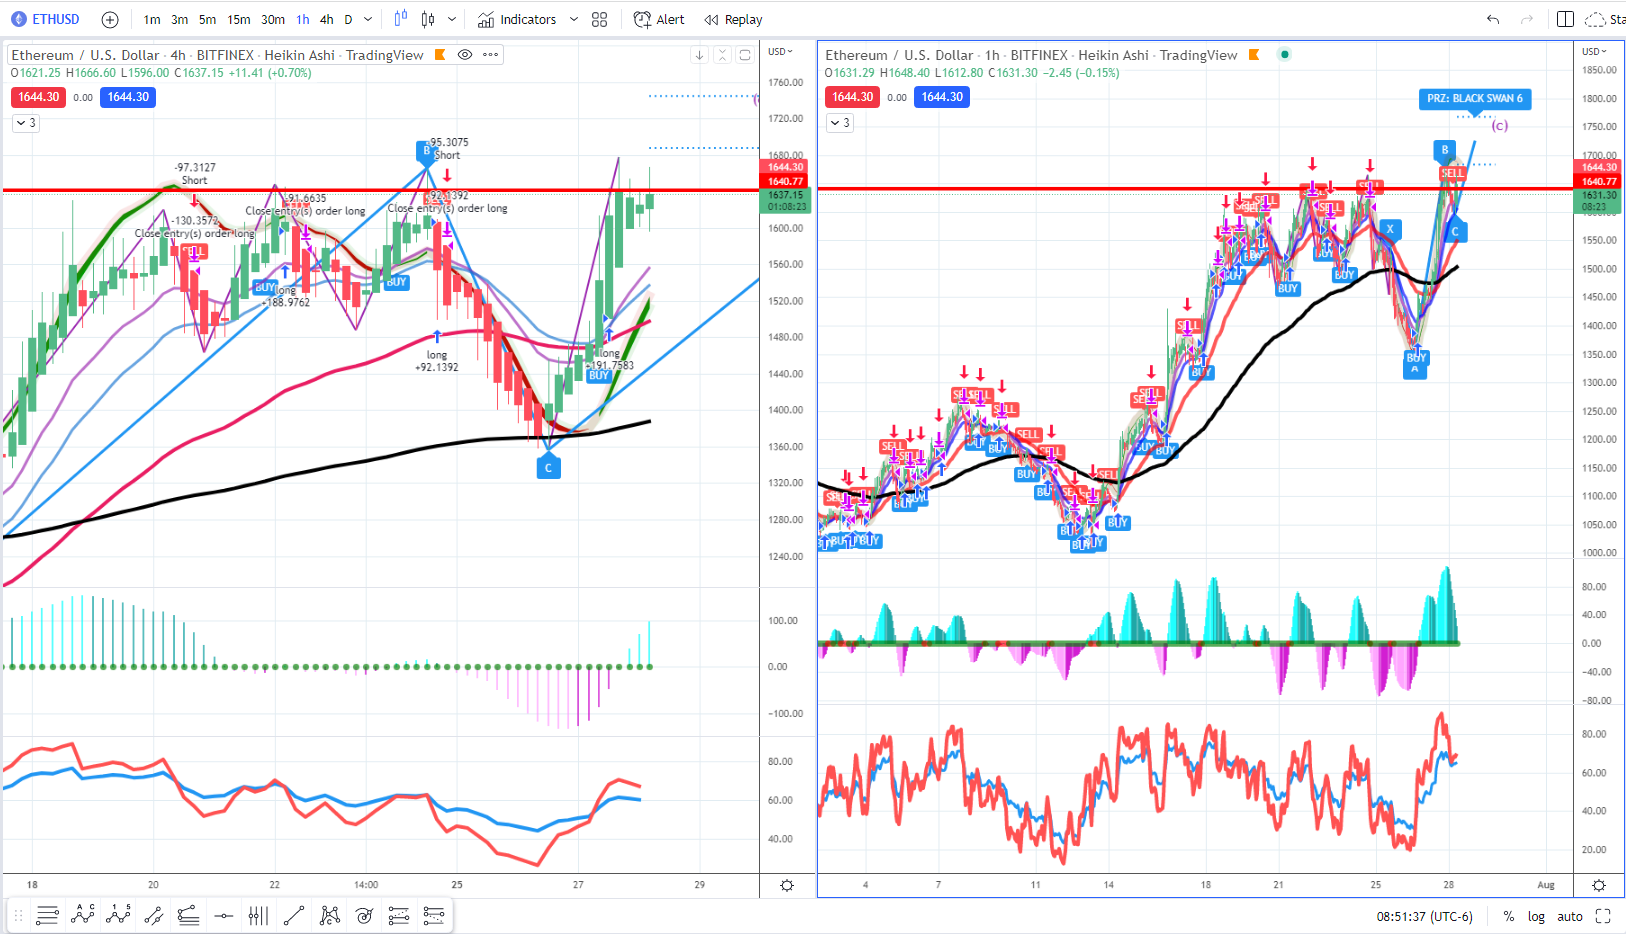1626x934 pixels.
Task: Collapse the 4h pane with the collapse icon
Action: pyautogui.click(x=722, y=55)
